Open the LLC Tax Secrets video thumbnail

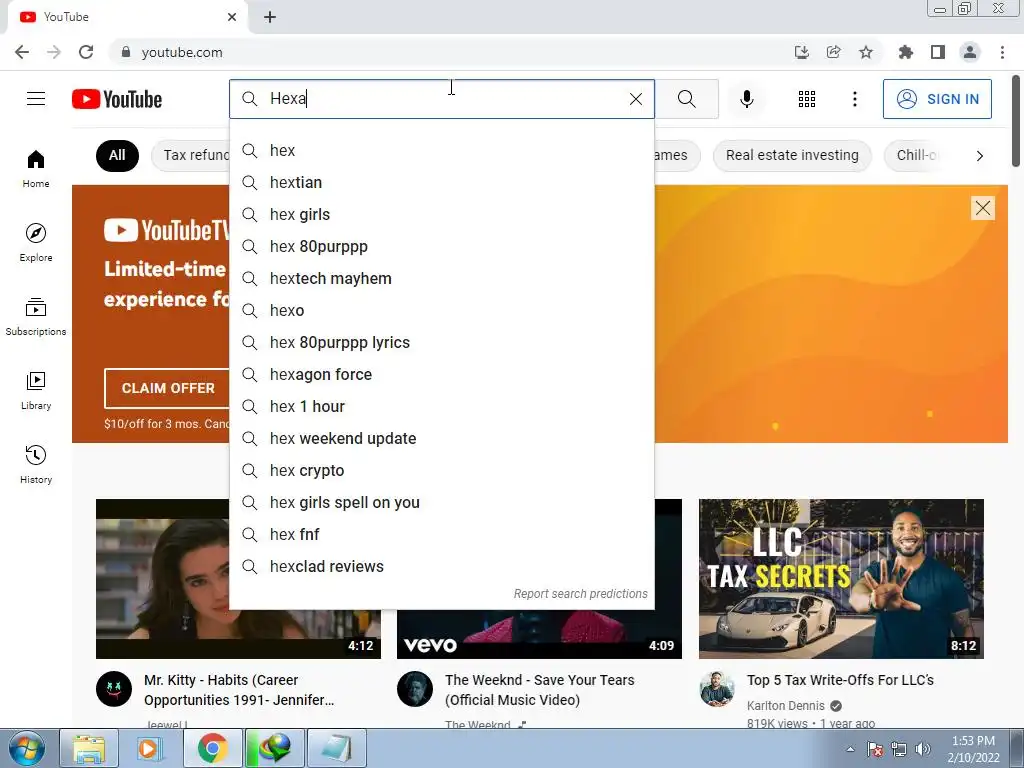pyautogui.click(x=841, y=579)
